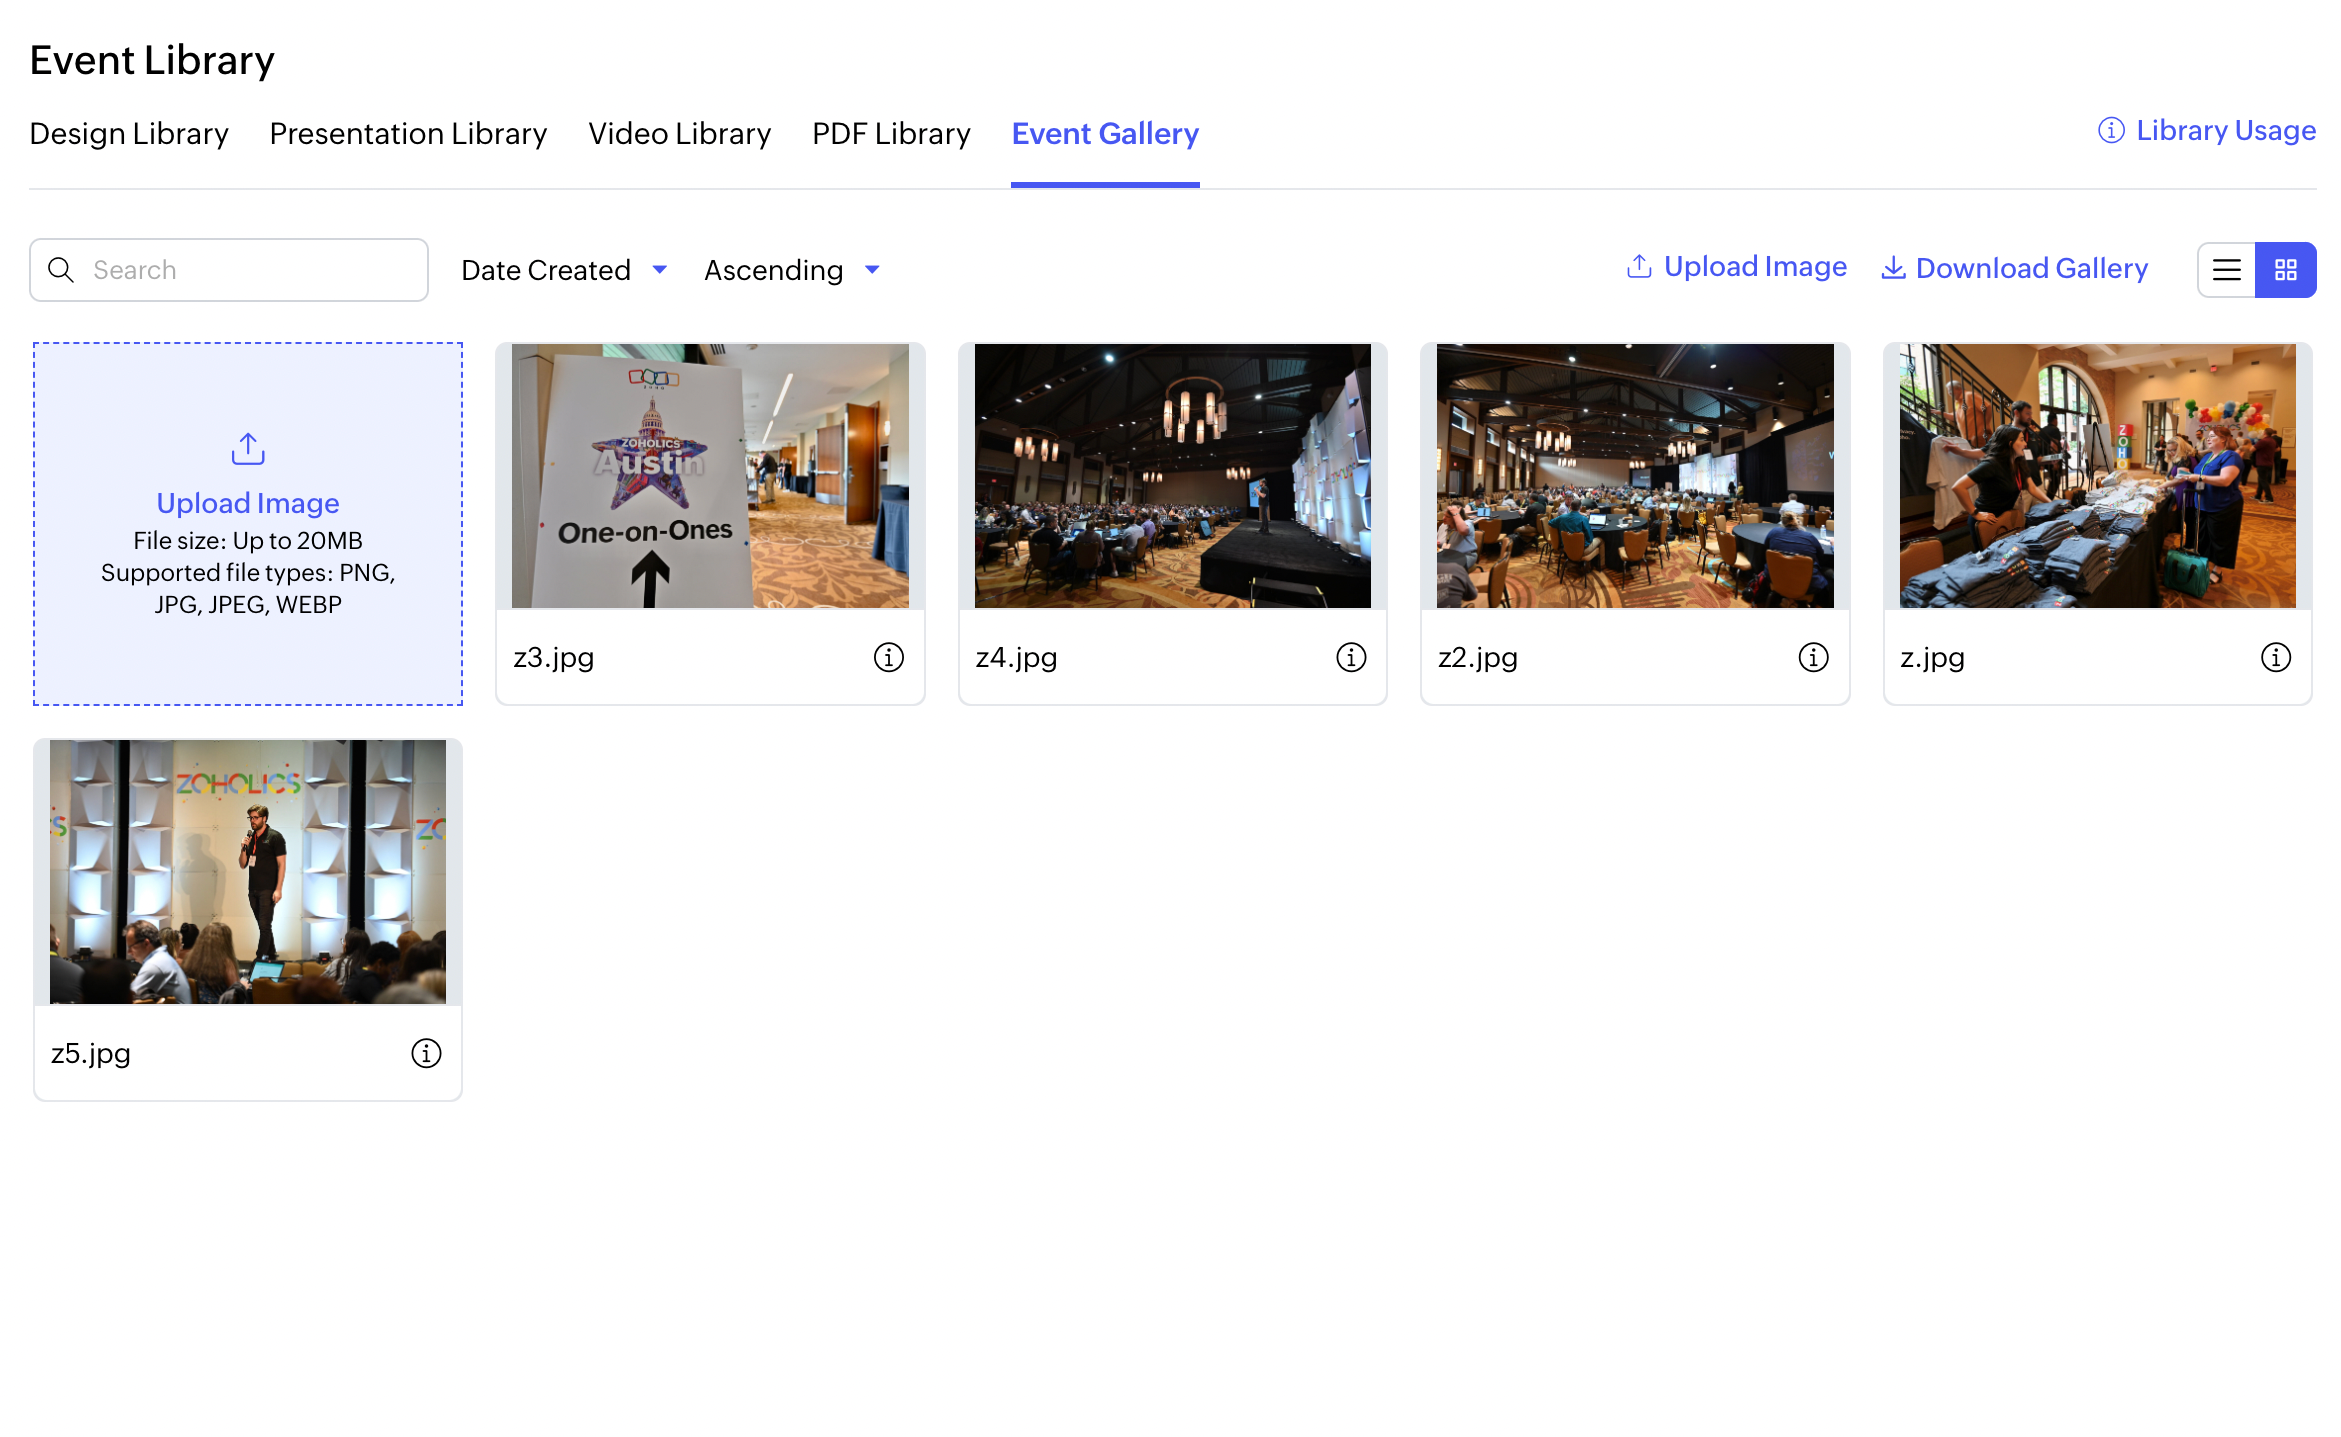2341x1437 pixels.
Task: Click the Library Usage info icon
Action: (2110, 131)
